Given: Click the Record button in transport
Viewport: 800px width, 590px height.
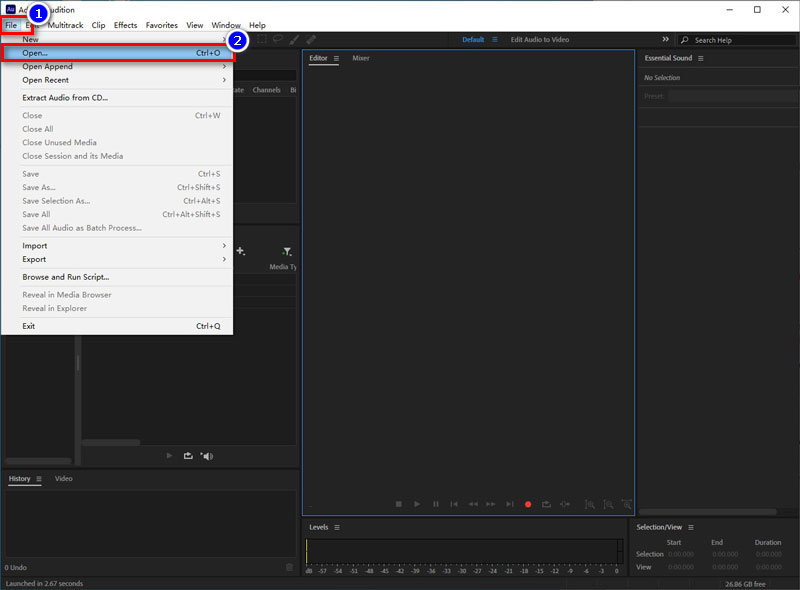Looking at the screenshot, I should pos(528,505).
